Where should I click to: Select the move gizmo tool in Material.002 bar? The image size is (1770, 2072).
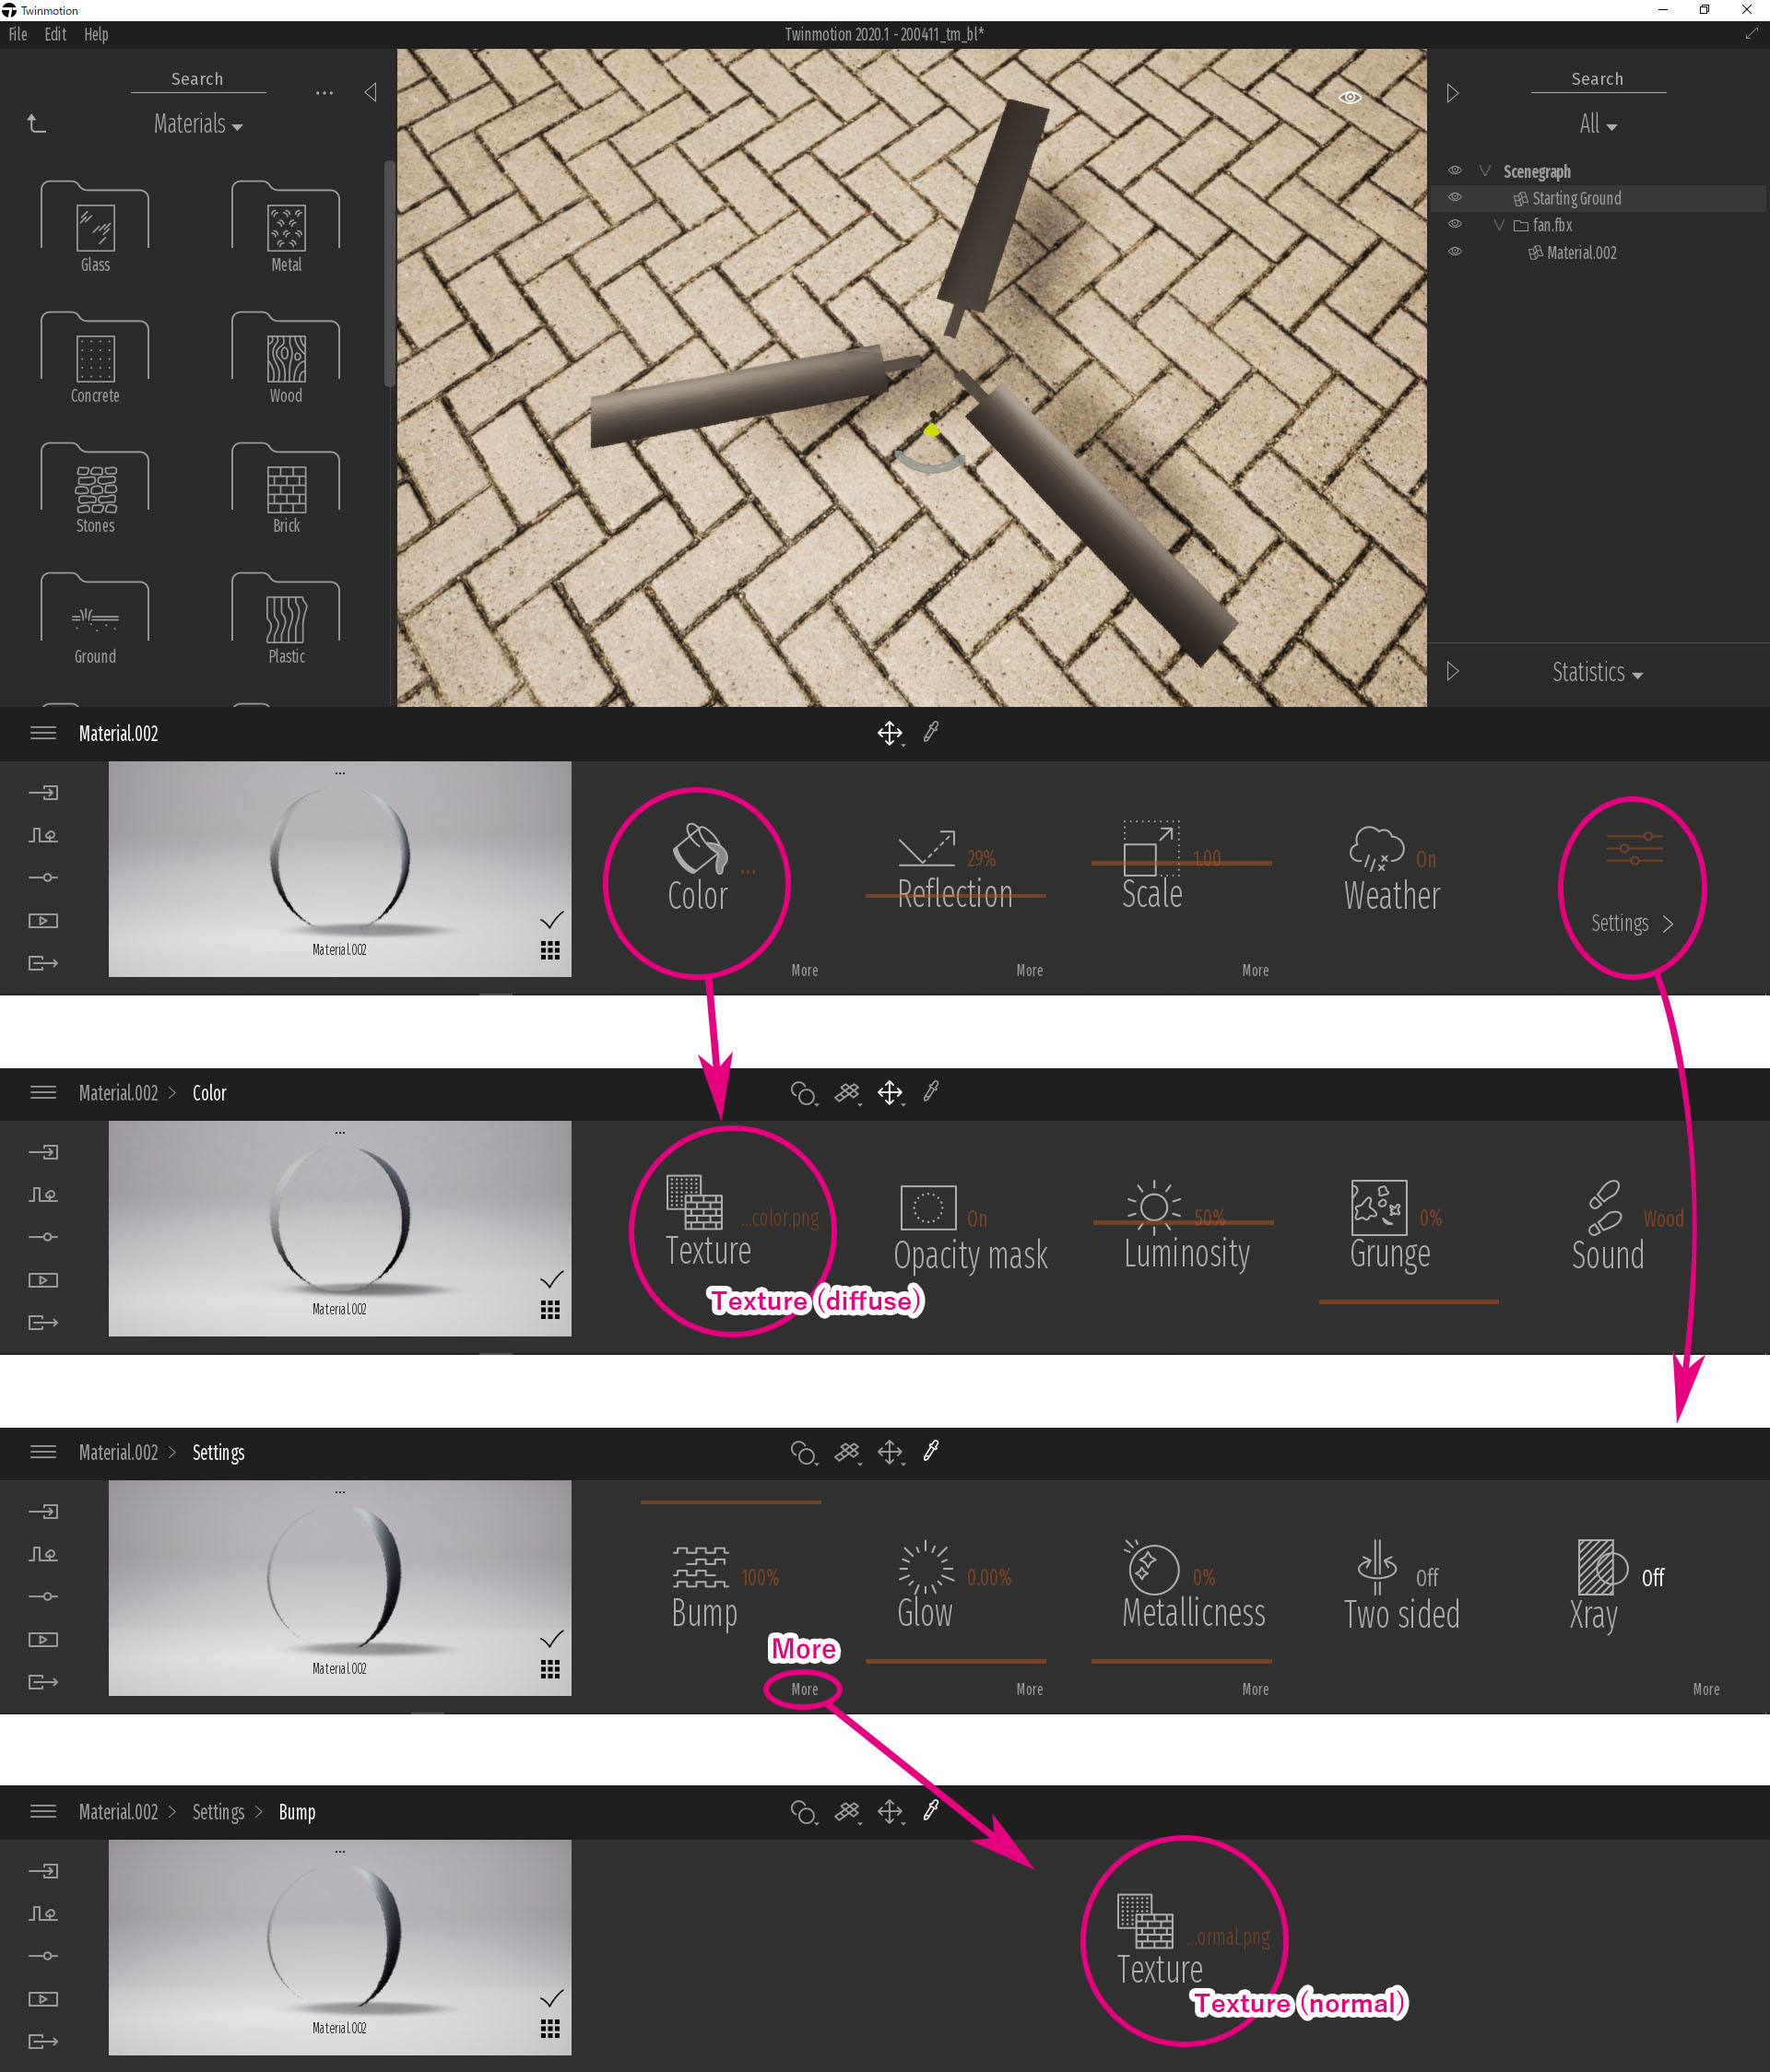pos(890,733)
